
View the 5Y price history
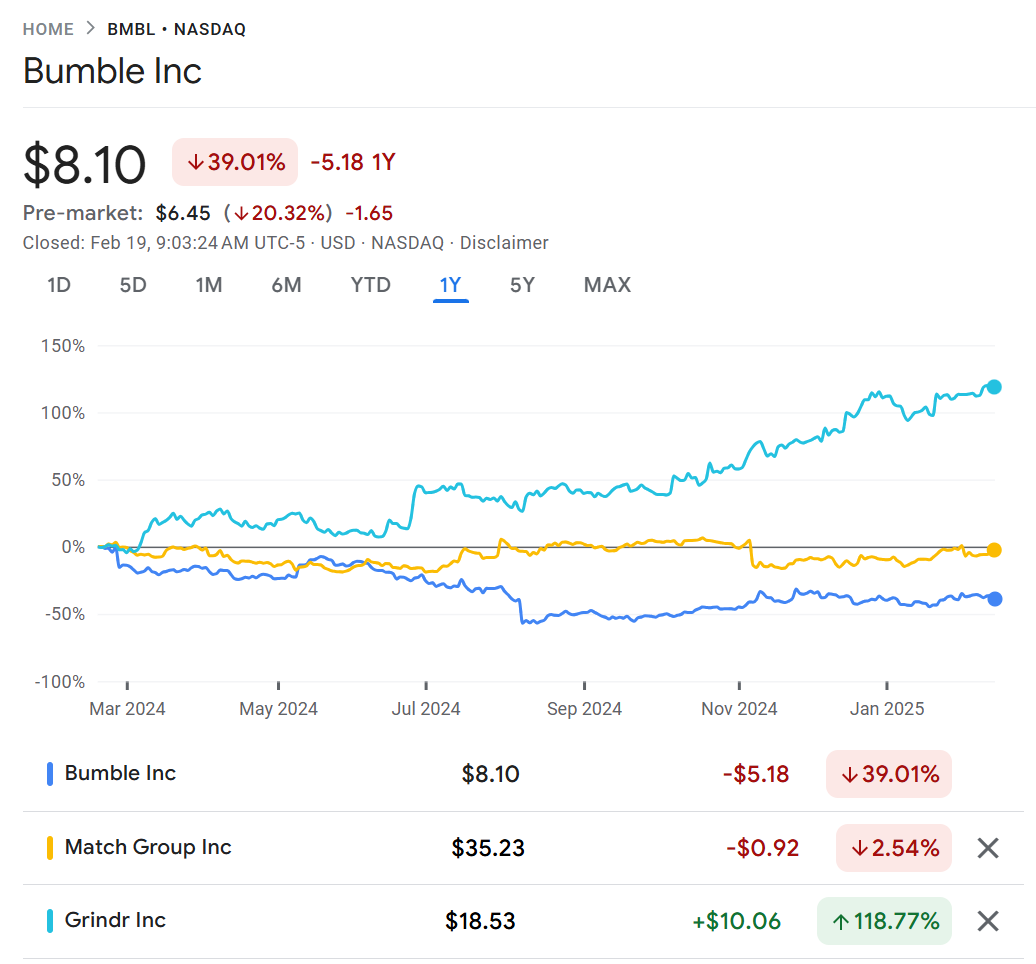522,285
